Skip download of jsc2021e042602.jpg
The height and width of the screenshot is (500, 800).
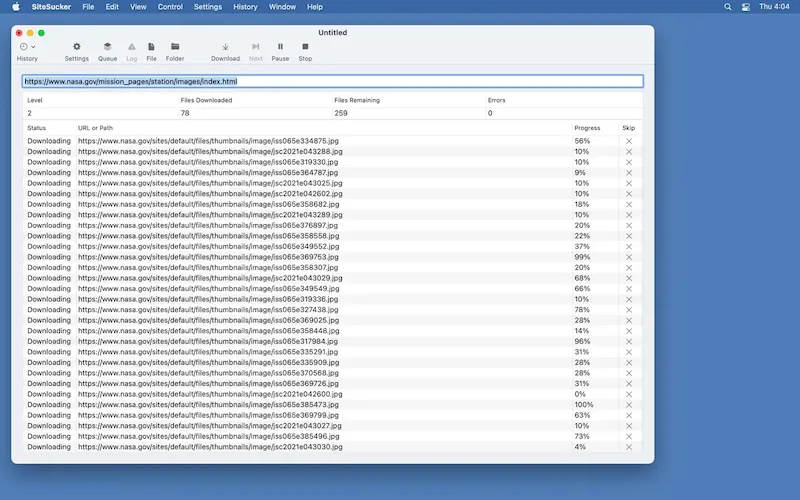coord(629,194)
